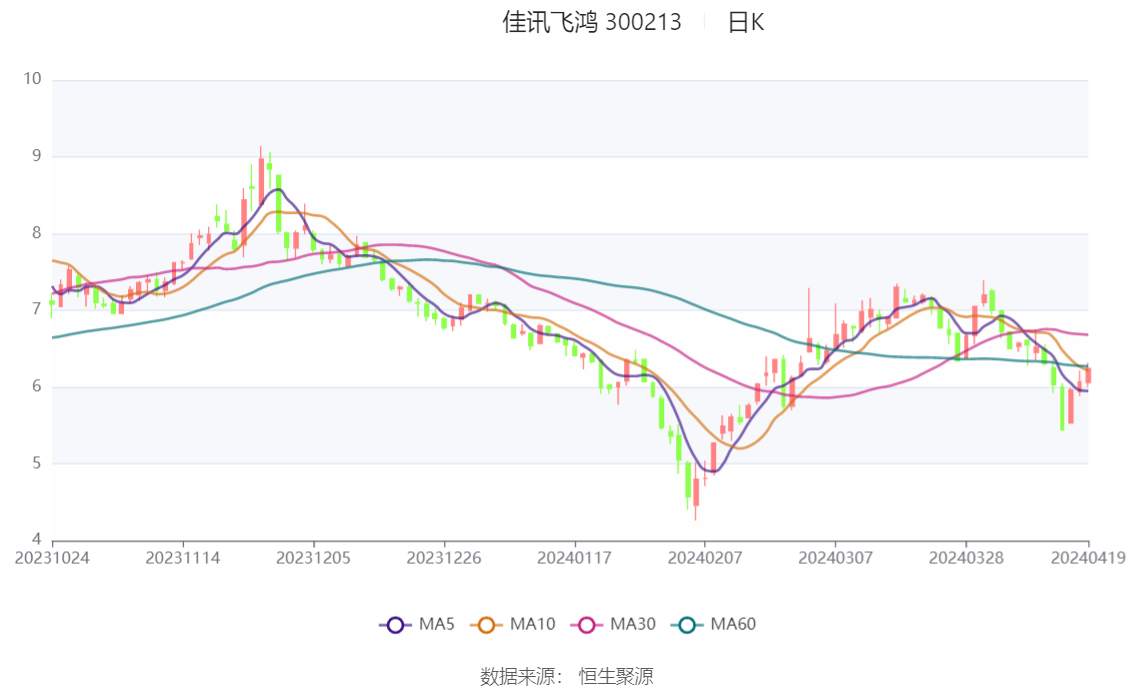Toggle MA60 series using its text label
Image resolution: width=1134 pixels, height=689 pixels.
[733, 625]
